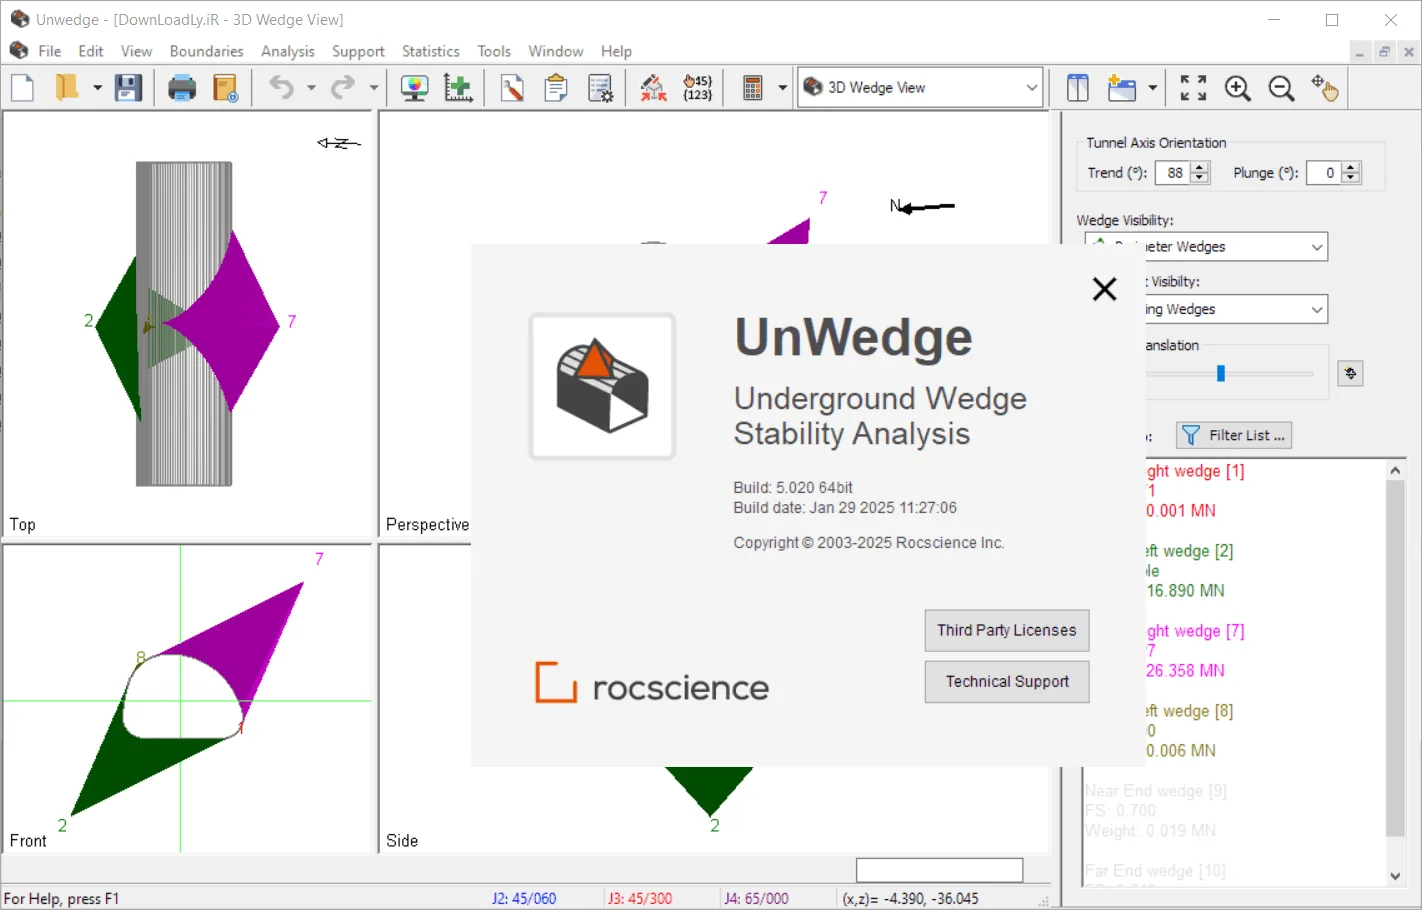Open the Filter List button

coord(1234,435)
